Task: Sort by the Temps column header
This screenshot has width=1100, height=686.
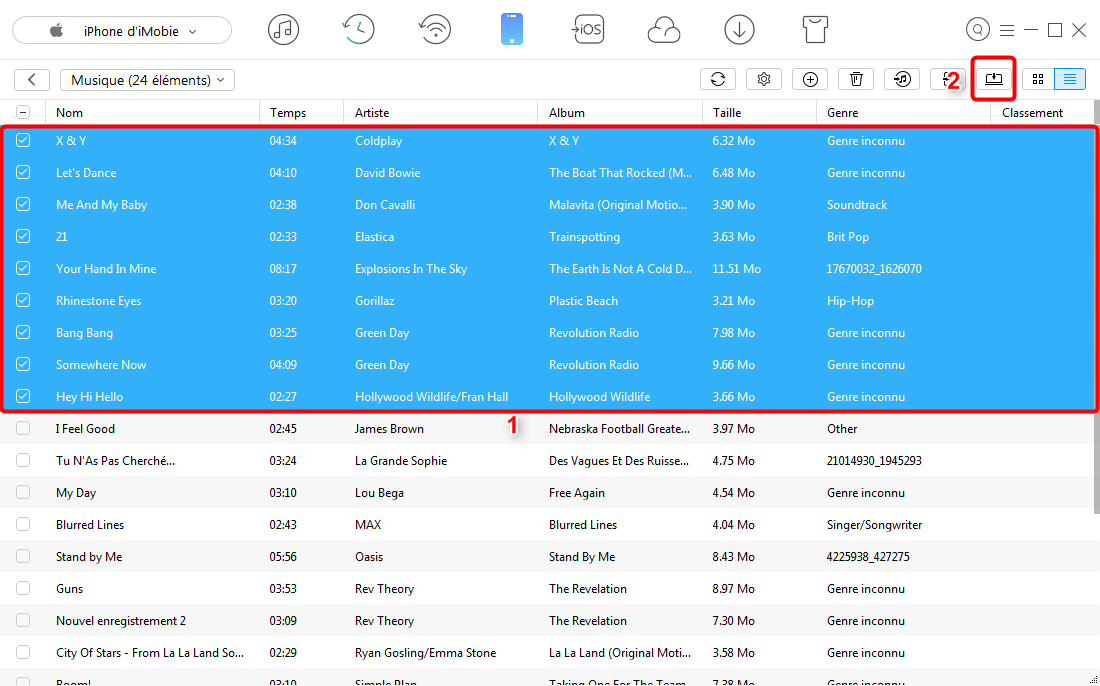Action: [x=302, y=112]
